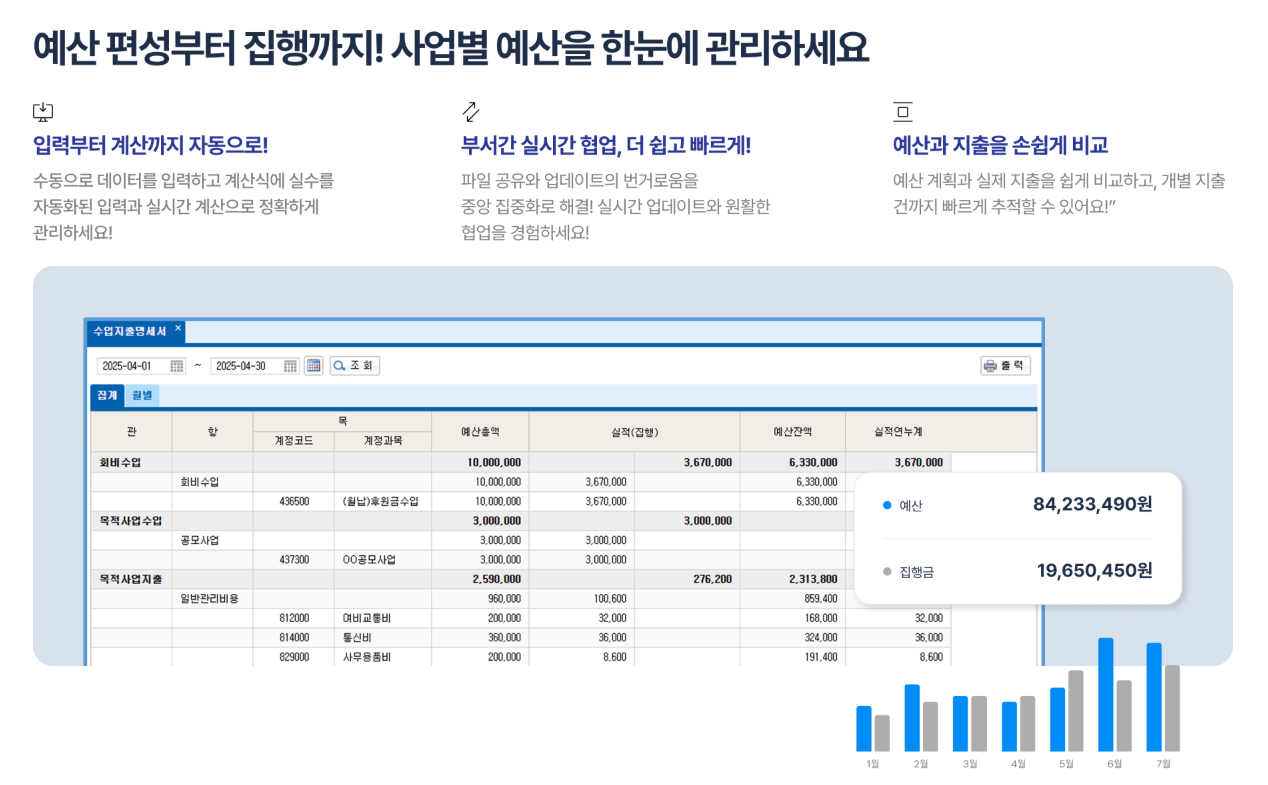The image size is (1268, 785).
Task: Click the 출력 print button
Action: [1005, 366]
